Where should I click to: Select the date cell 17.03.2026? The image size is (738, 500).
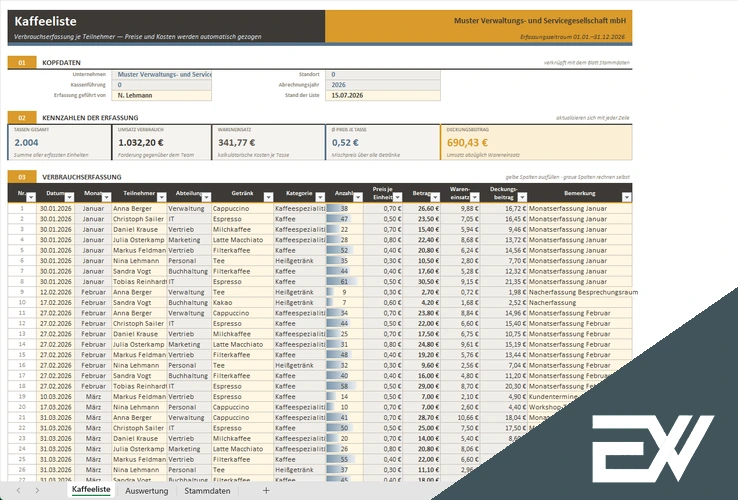(x=56, y=407)
